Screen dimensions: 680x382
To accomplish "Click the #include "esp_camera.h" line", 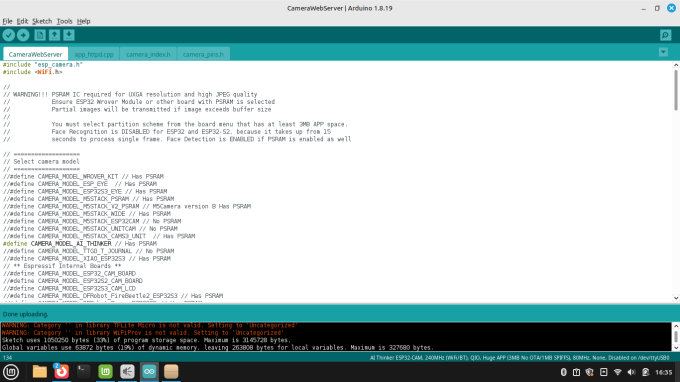I will click(42, 65).
